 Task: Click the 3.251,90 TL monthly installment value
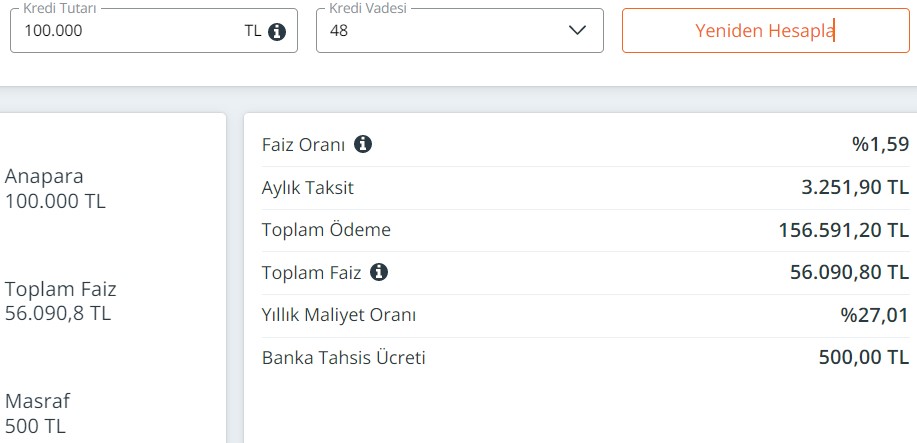pyautogui.click(x=854, y=188)
